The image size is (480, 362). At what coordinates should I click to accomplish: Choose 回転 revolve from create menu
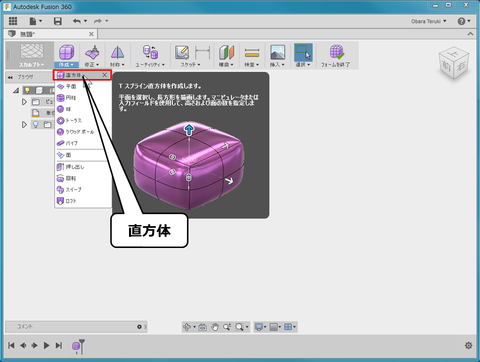click(83, 178)
